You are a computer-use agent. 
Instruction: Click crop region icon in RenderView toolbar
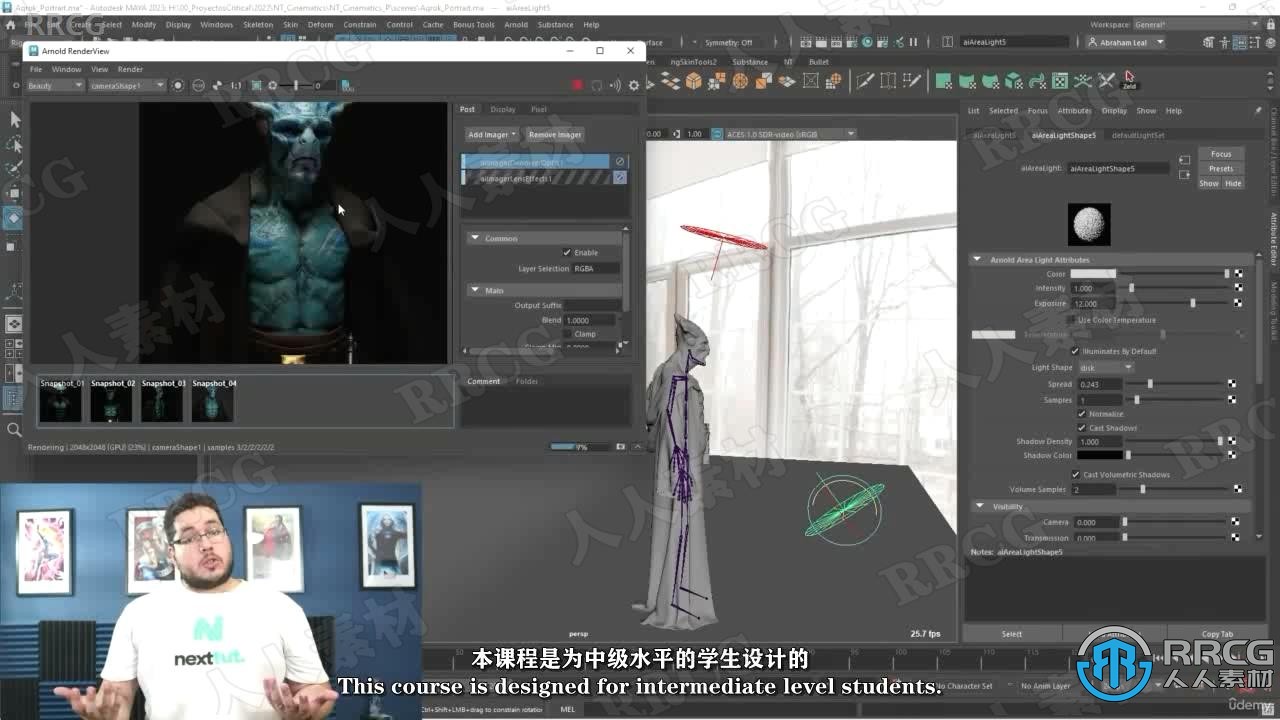tap(256, 86)
